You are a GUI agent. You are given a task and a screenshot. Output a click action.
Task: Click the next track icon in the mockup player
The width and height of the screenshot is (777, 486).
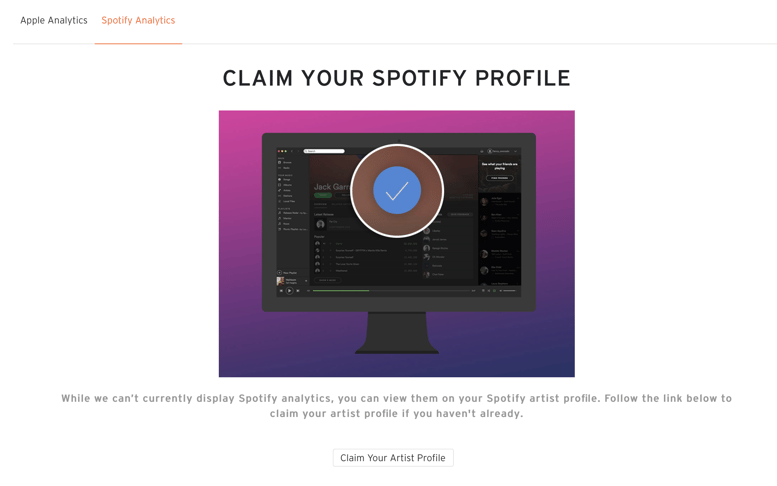pyautogui.click(x=298, y=291)
